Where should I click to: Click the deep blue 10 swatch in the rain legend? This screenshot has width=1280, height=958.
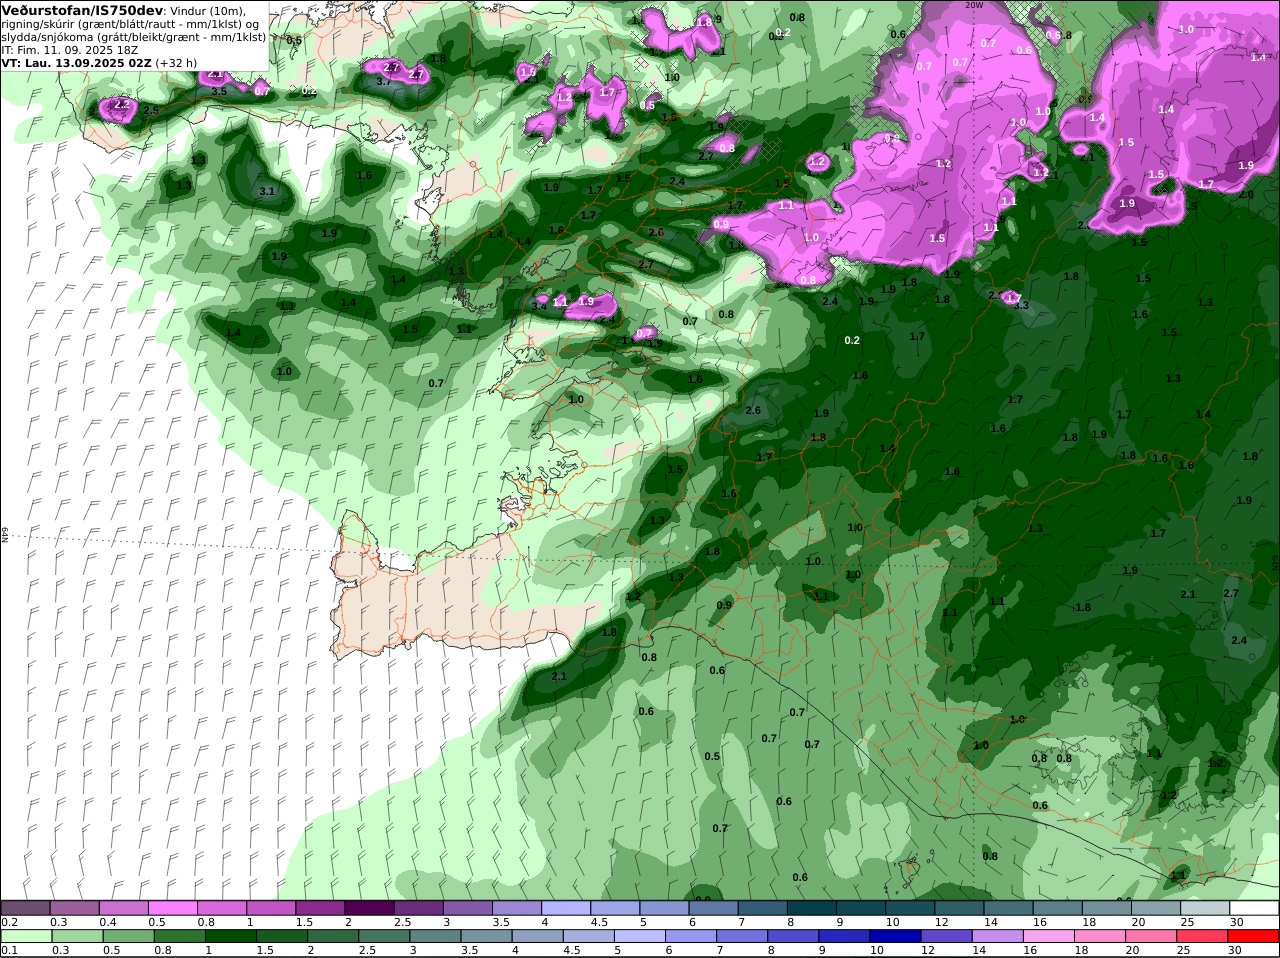895,936
